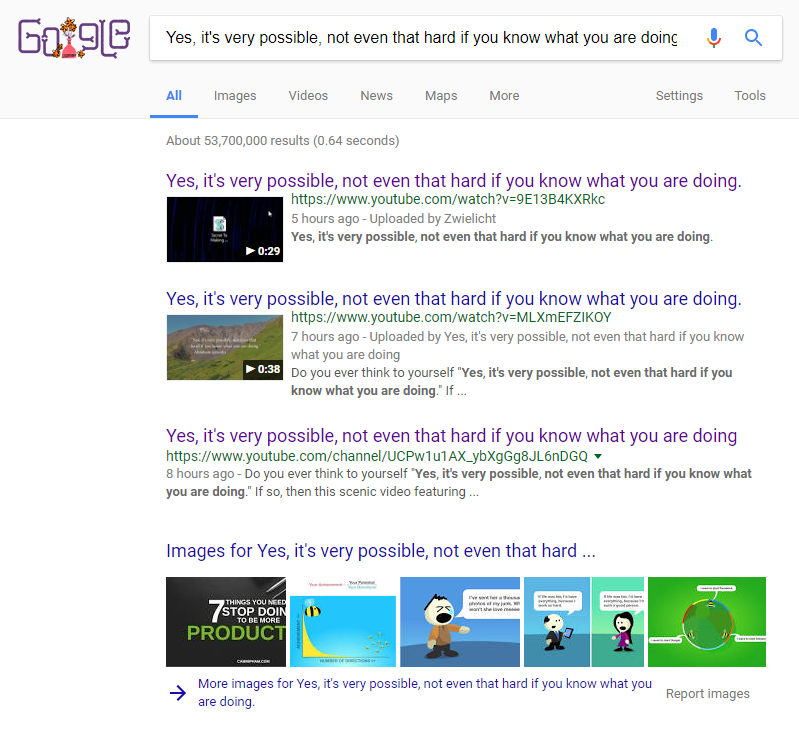Play the 0:38 mountain video thumbnail
This screenshot has height=743, width=799.
click(225, 348)
